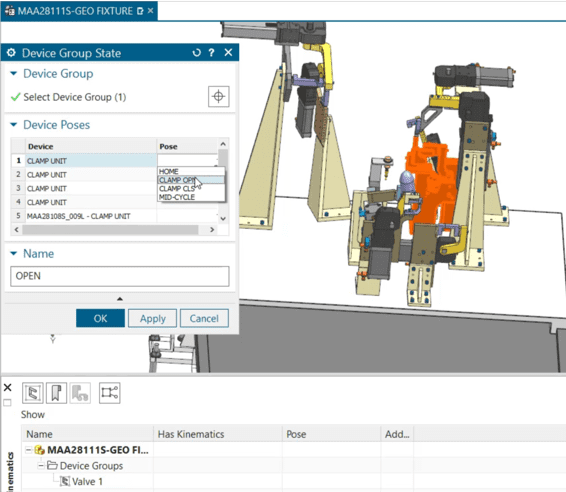Click the horizontal scrollbar thumb in poses table
Image resolution: width=566 pixels, height=492 pixels.
(x=110, y=230)
